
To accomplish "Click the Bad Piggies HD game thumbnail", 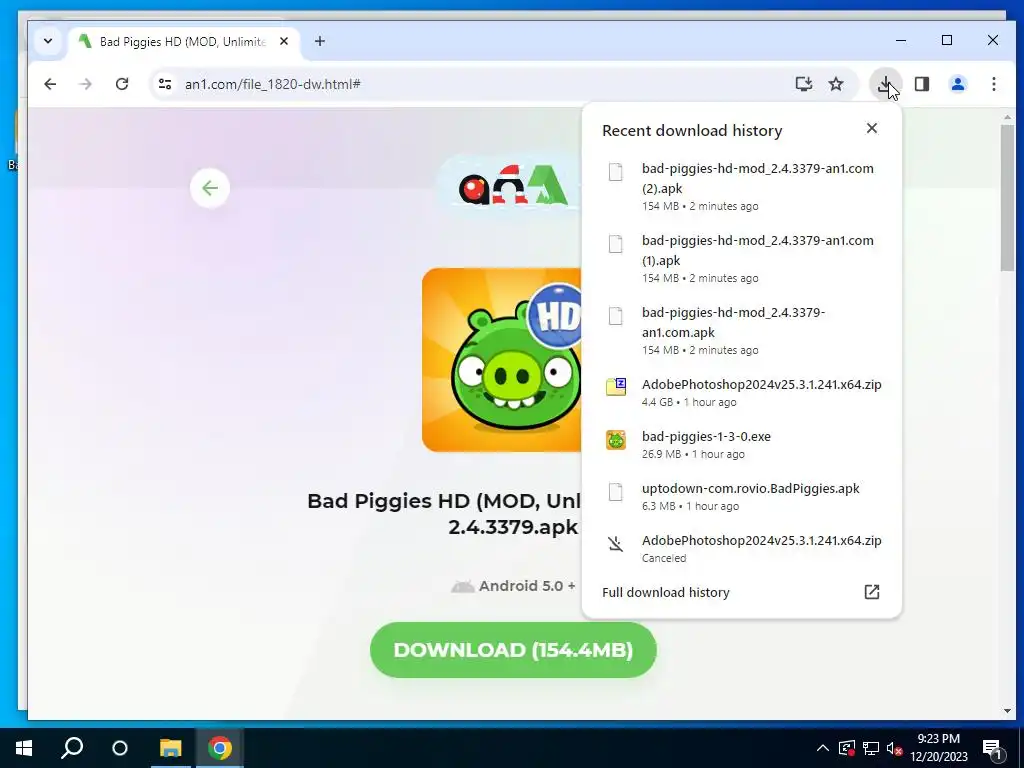I will 502,360.
